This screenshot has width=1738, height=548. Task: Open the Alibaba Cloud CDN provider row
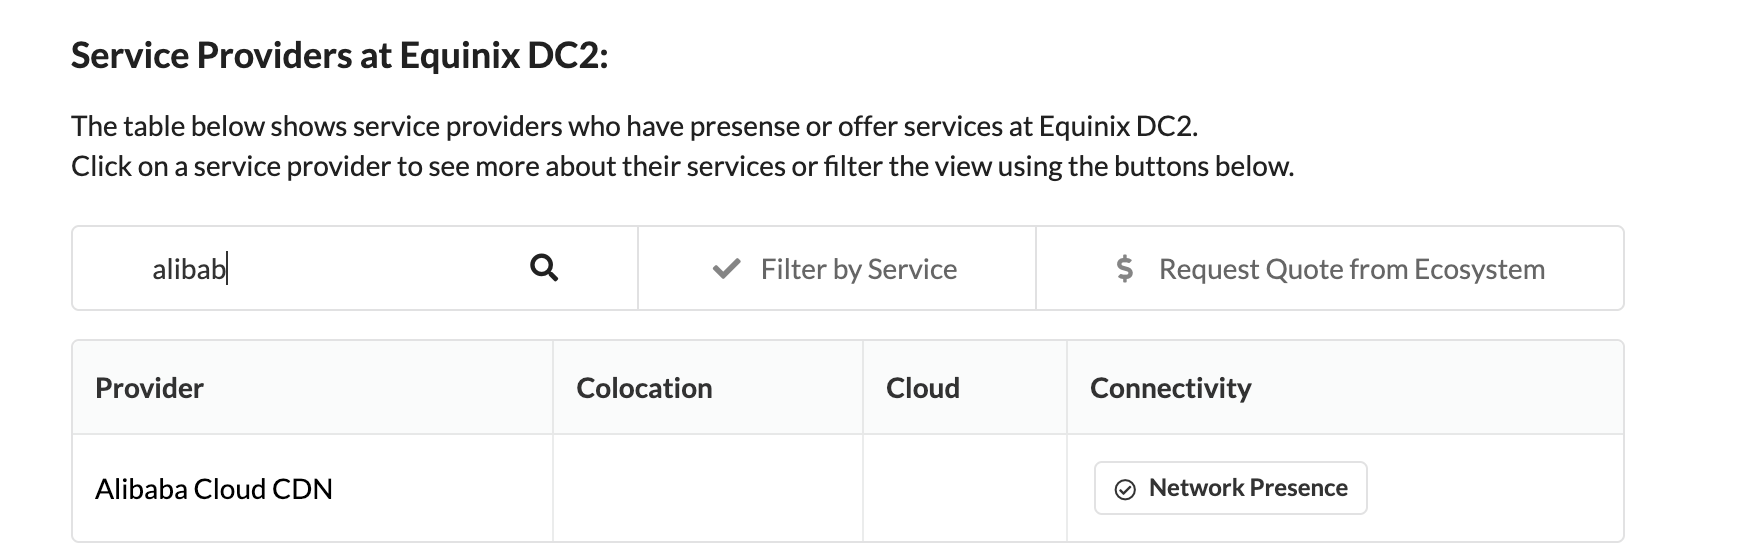coord(847,488)
